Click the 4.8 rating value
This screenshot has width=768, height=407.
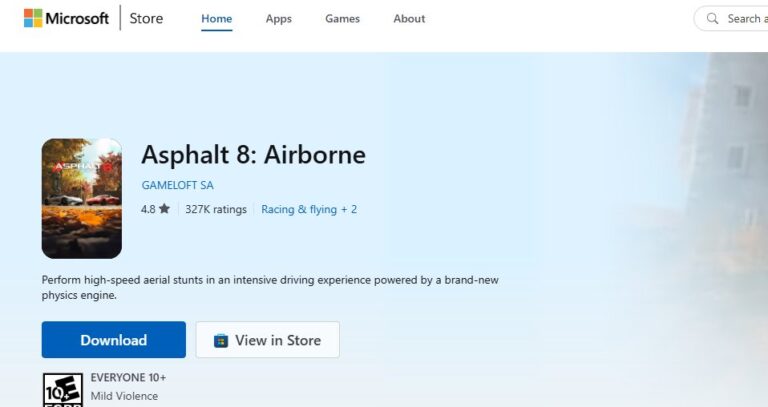148,209
